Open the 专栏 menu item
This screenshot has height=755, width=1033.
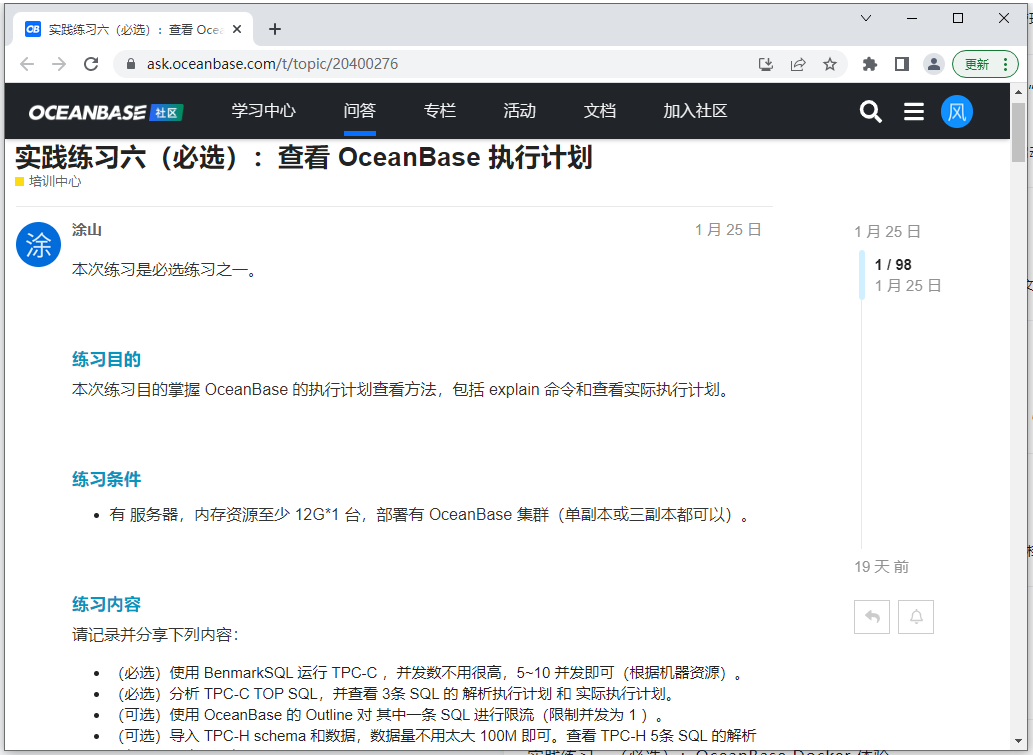click(x=439, y=111)
